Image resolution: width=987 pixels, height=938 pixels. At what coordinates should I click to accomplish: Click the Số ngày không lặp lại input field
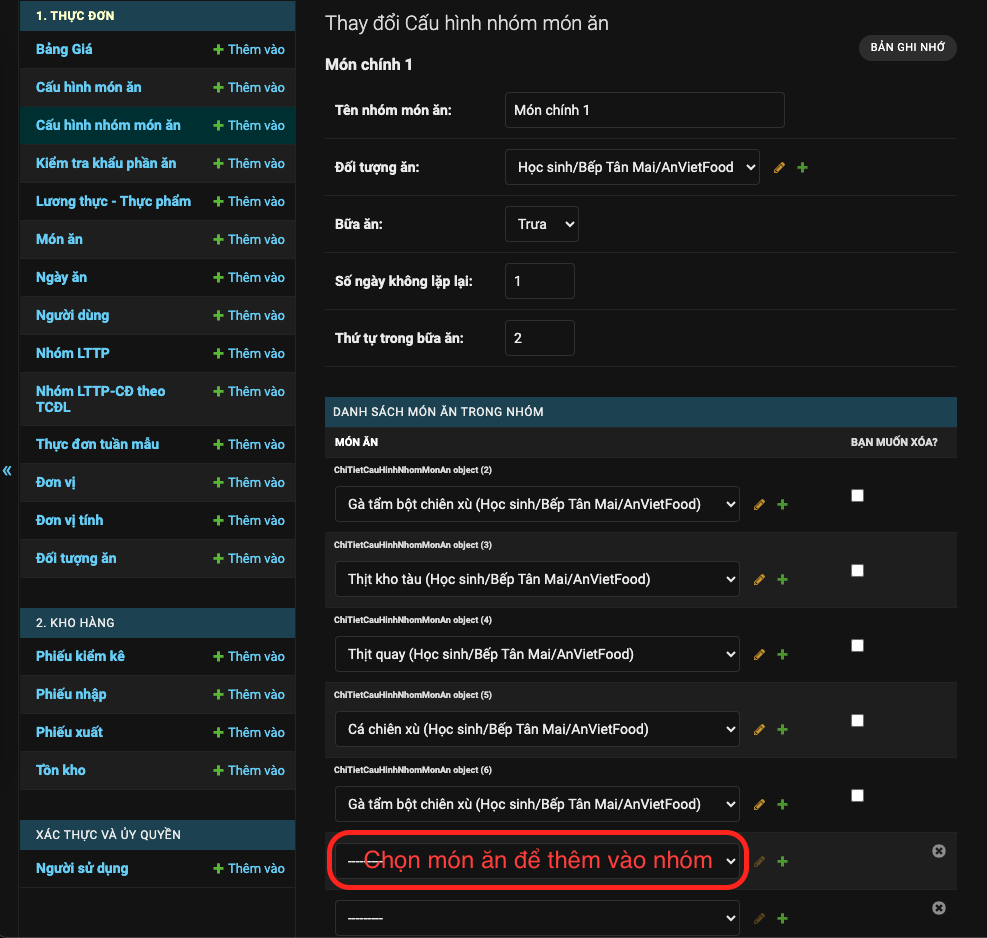click(x=539, y=281)
